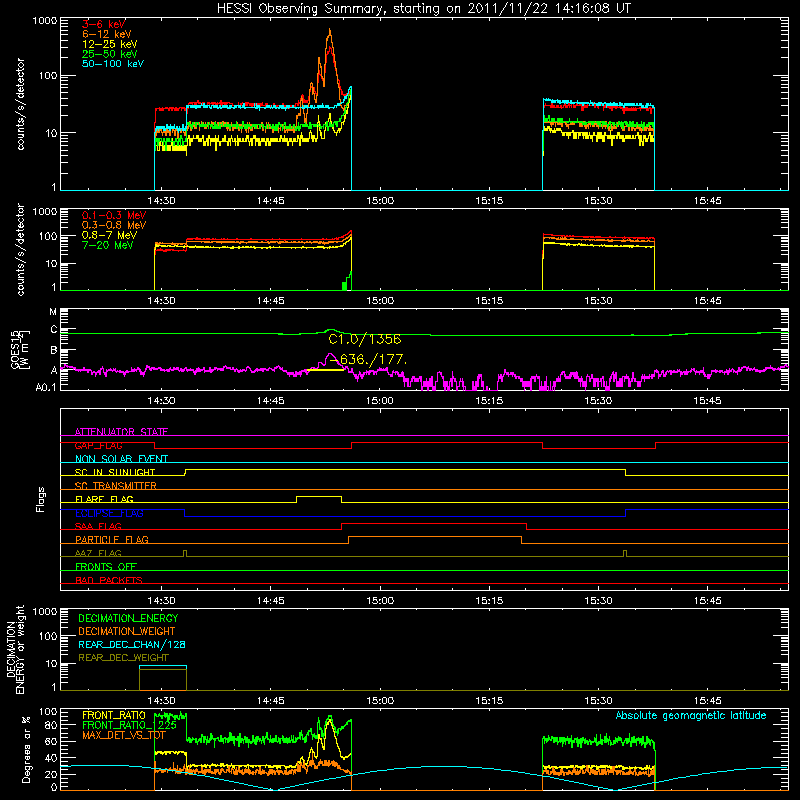Click the raised FLARE_FLAG interval
Viewport: 800px width, 800px height.
(x=319, y=496)
